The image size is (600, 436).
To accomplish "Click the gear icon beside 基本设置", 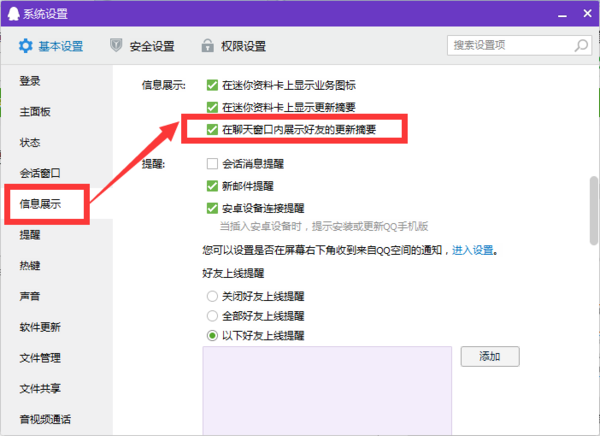I will 26,46.
